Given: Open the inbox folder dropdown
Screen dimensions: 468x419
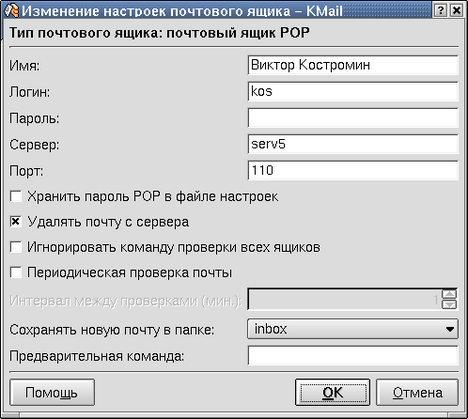Looking at the screenshot, I should click(x=353, y=329).
